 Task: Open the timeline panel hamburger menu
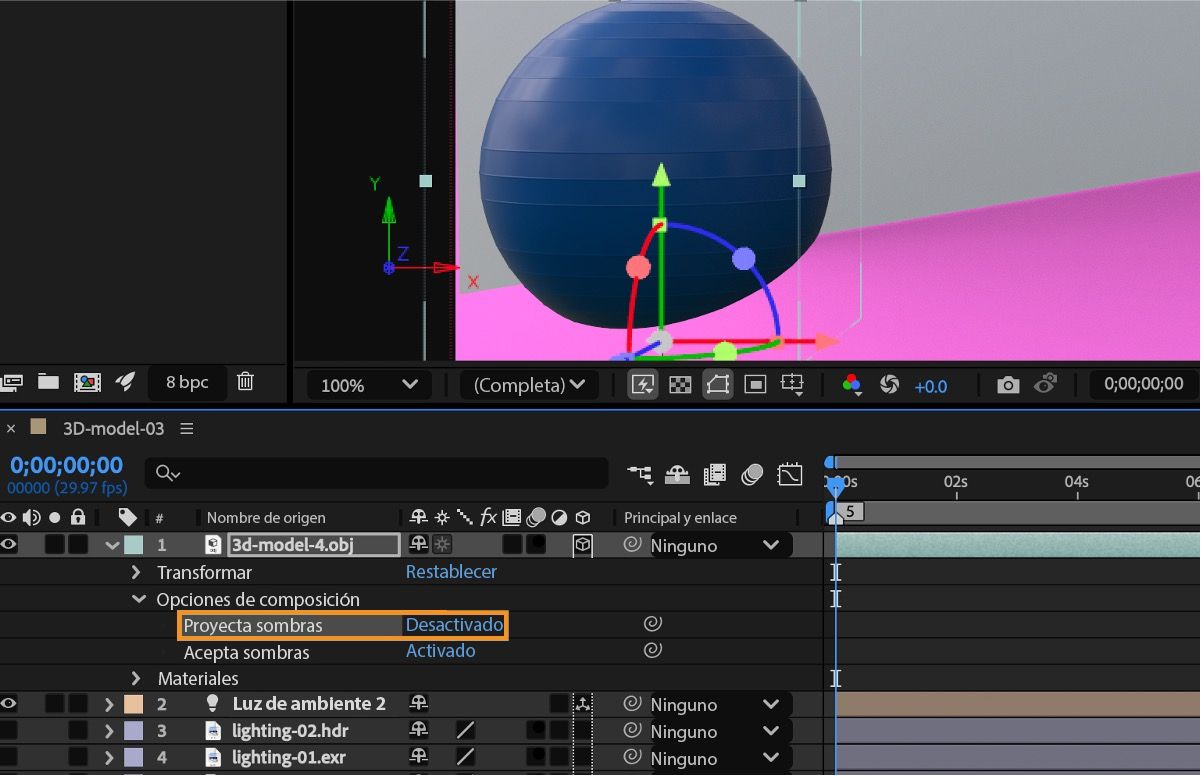(x=186, y=426)
